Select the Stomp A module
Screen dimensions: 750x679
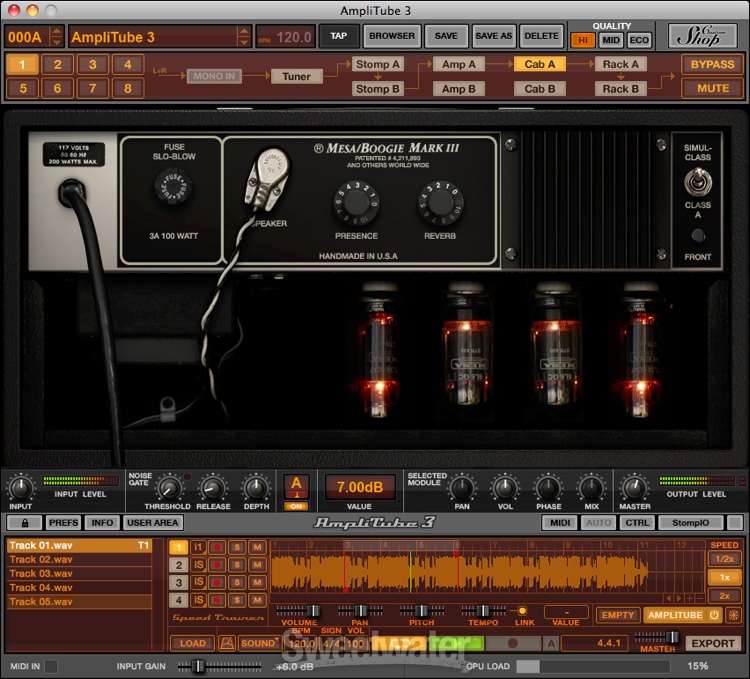377,64
